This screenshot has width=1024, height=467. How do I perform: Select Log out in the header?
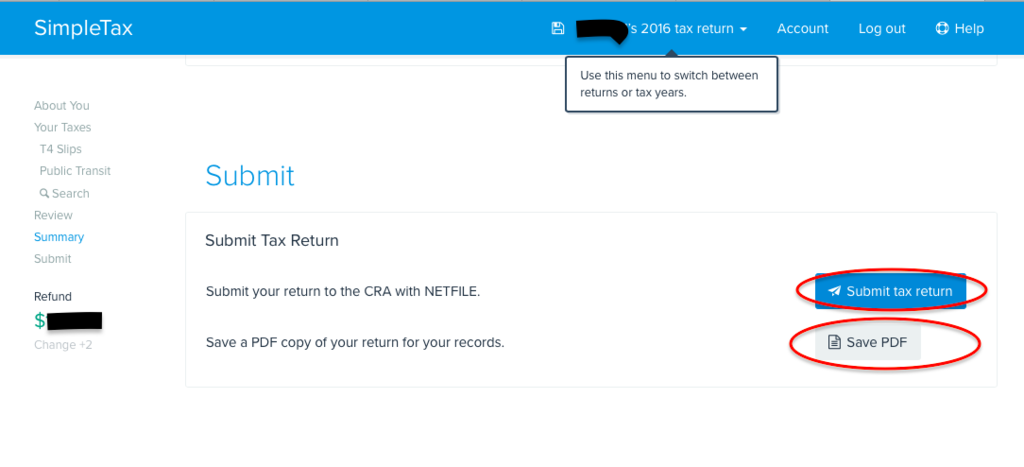882,29
